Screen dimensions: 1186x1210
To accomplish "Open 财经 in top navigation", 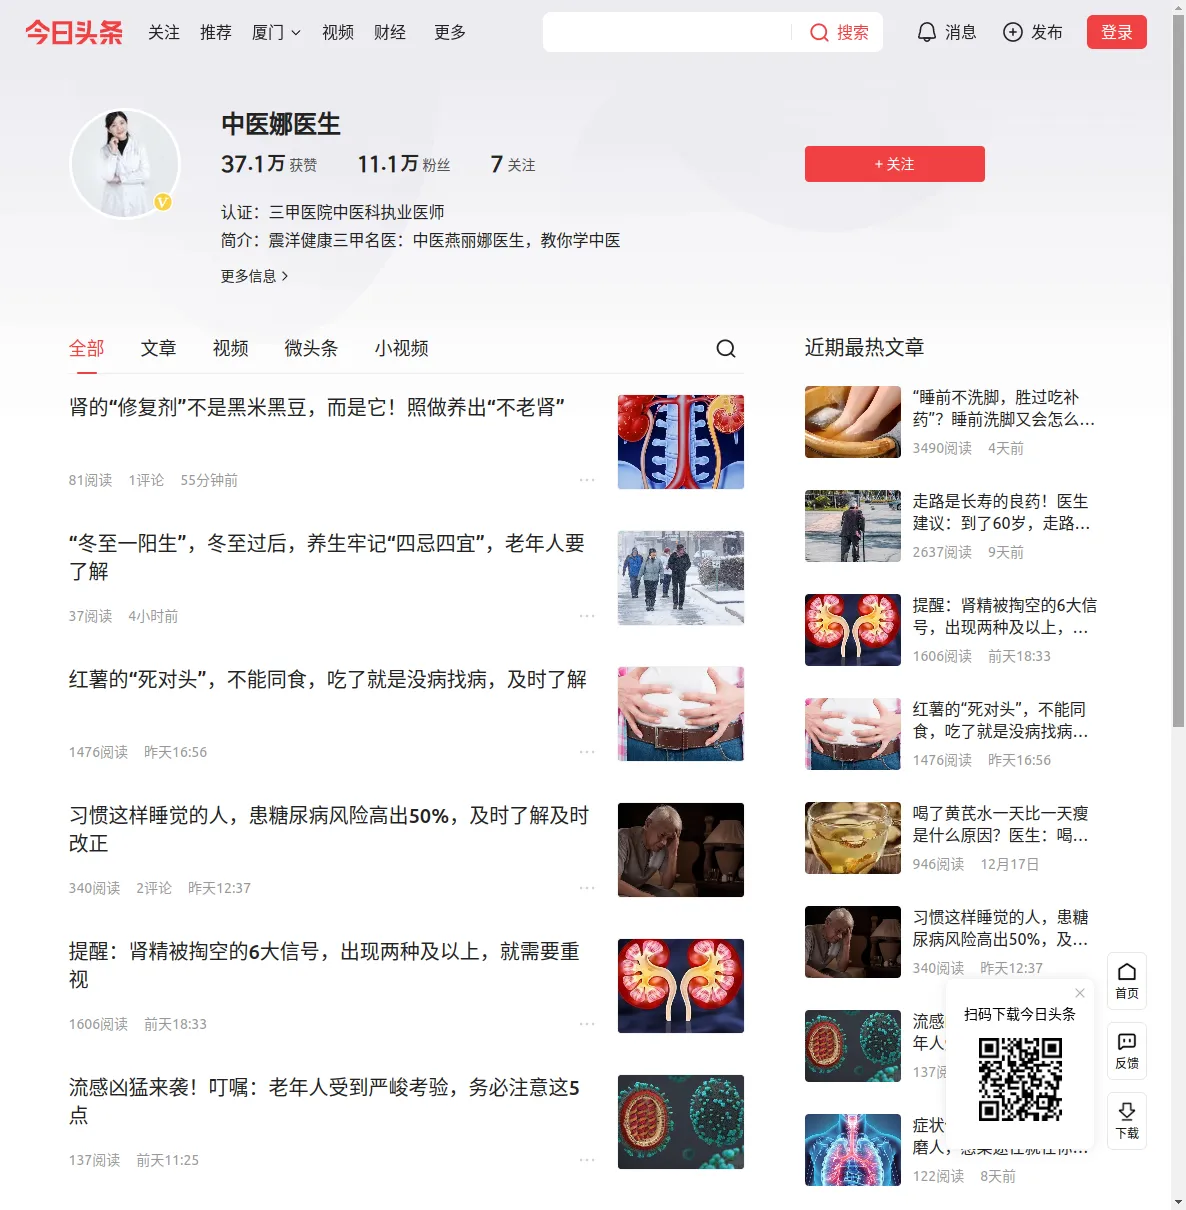I will (390, 32).
